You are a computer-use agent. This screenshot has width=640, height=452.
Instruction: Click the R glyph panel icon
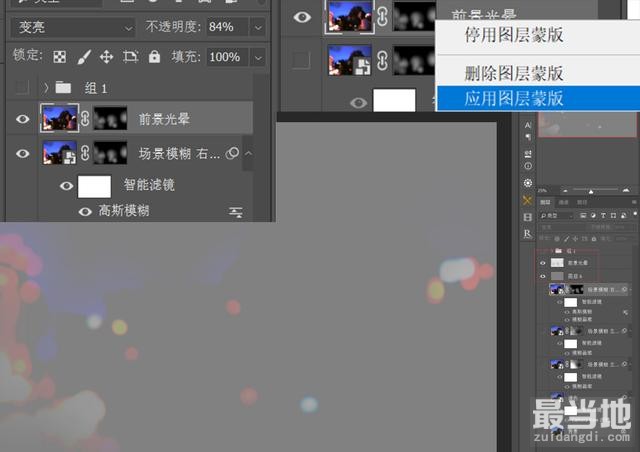click(x=527, y=234)
